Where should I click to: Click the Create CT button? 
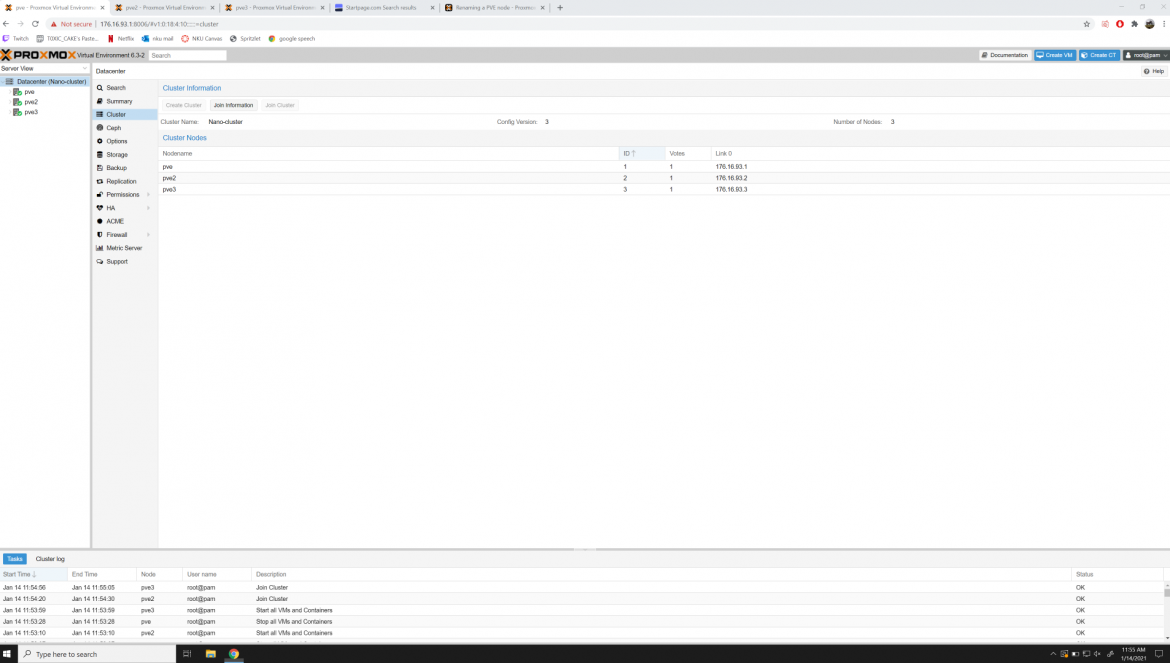pos(1099,55)
